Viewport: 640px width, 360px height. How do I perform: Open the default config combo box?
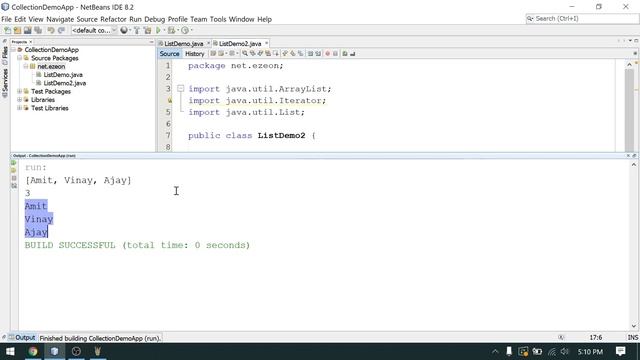click(x=94, y=30)
